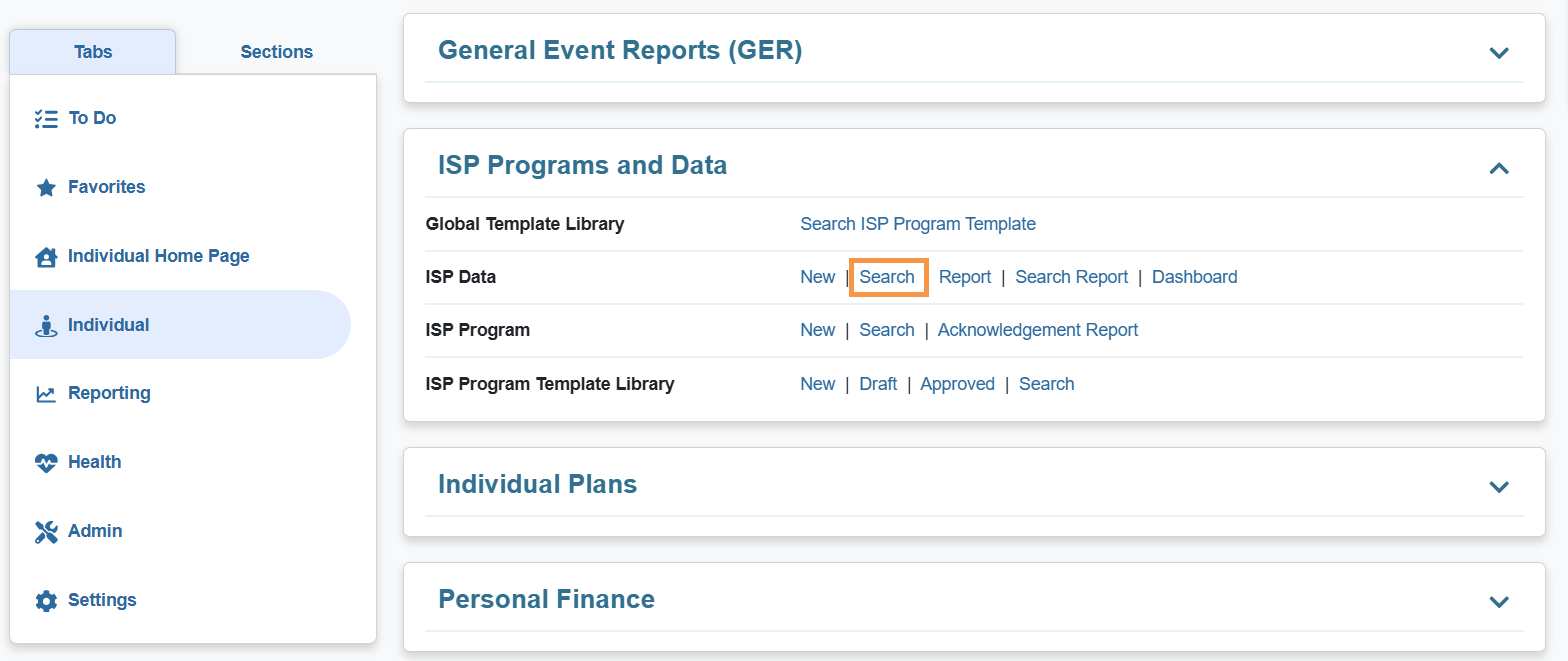Click the Admin tools icon

coord(45,530)
